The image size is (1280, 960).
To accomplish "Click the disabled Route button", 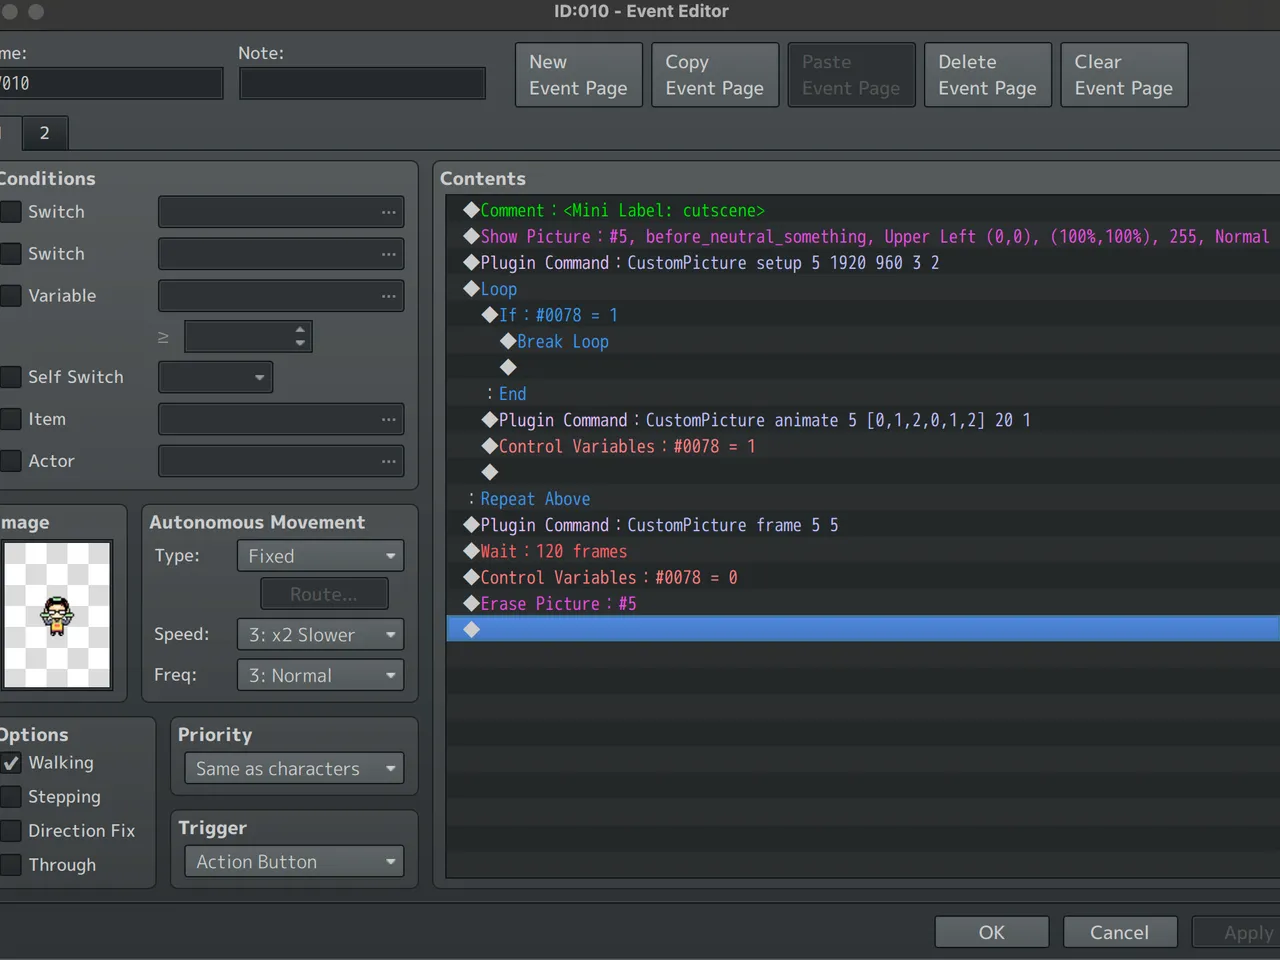I will click(324, 594).
